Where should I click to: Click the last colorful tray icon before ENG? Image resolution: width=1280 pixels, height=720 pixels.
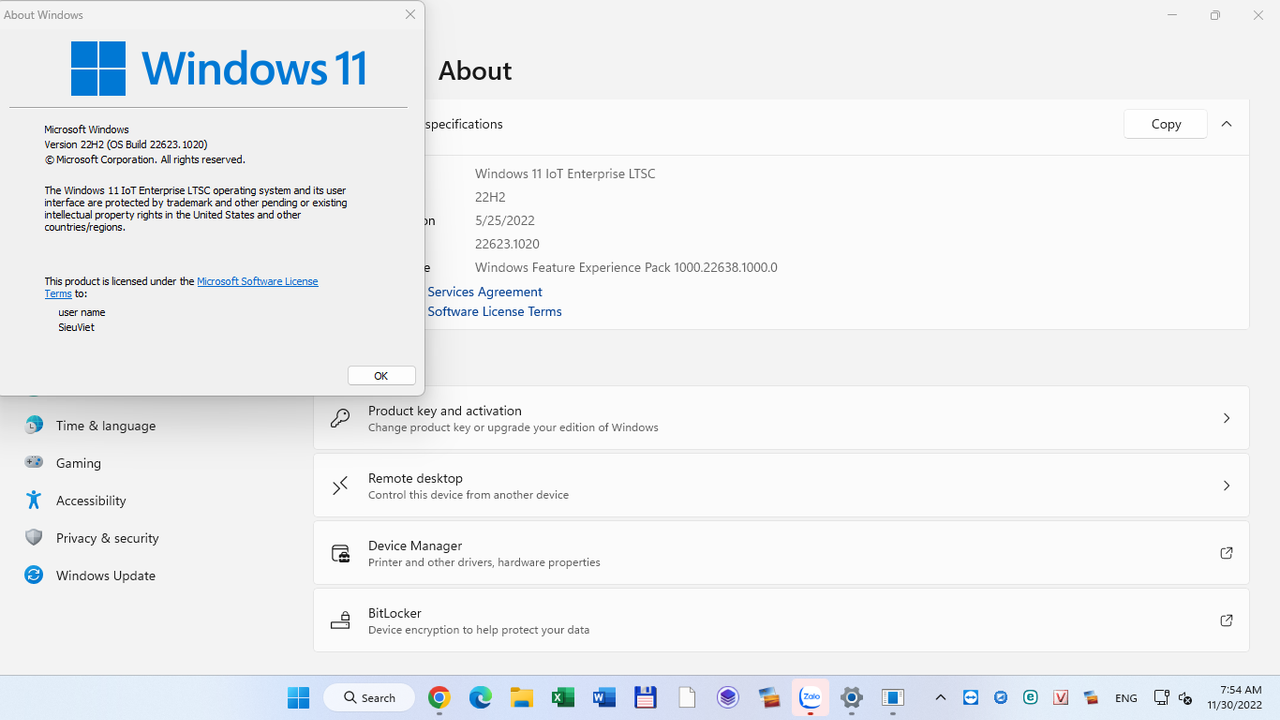coord(1091,698)
